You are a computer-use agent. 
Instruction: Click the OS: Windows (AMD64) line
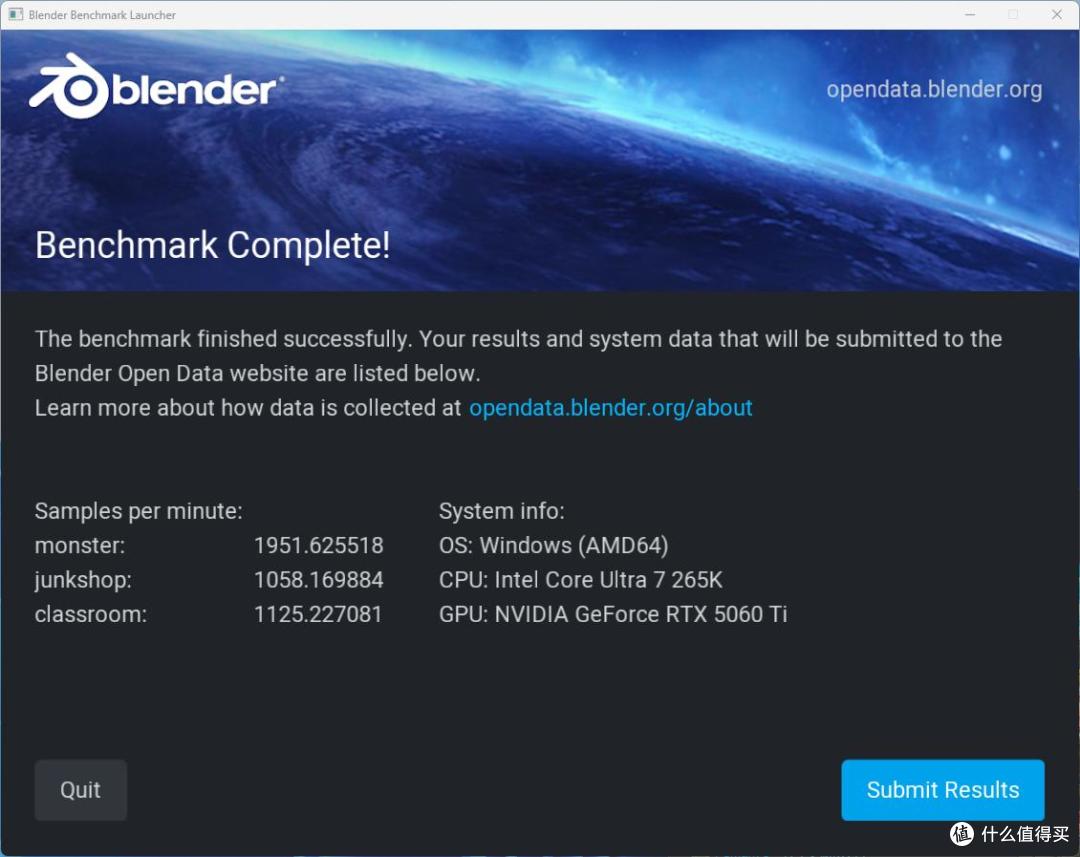[x=554, y=546]
